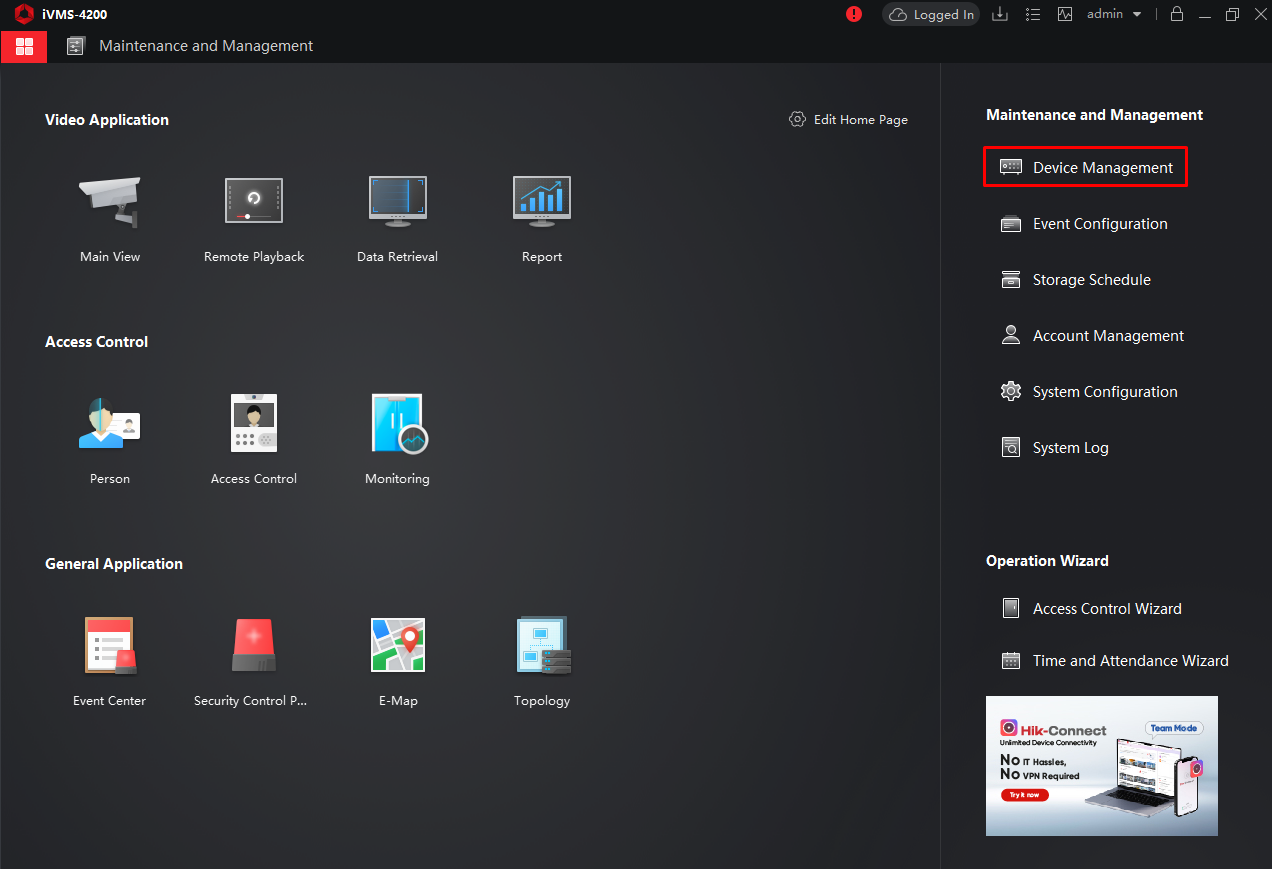The image size is (1272, 869).
Task: Click Edit Home Page
Action: pos(848,120)
